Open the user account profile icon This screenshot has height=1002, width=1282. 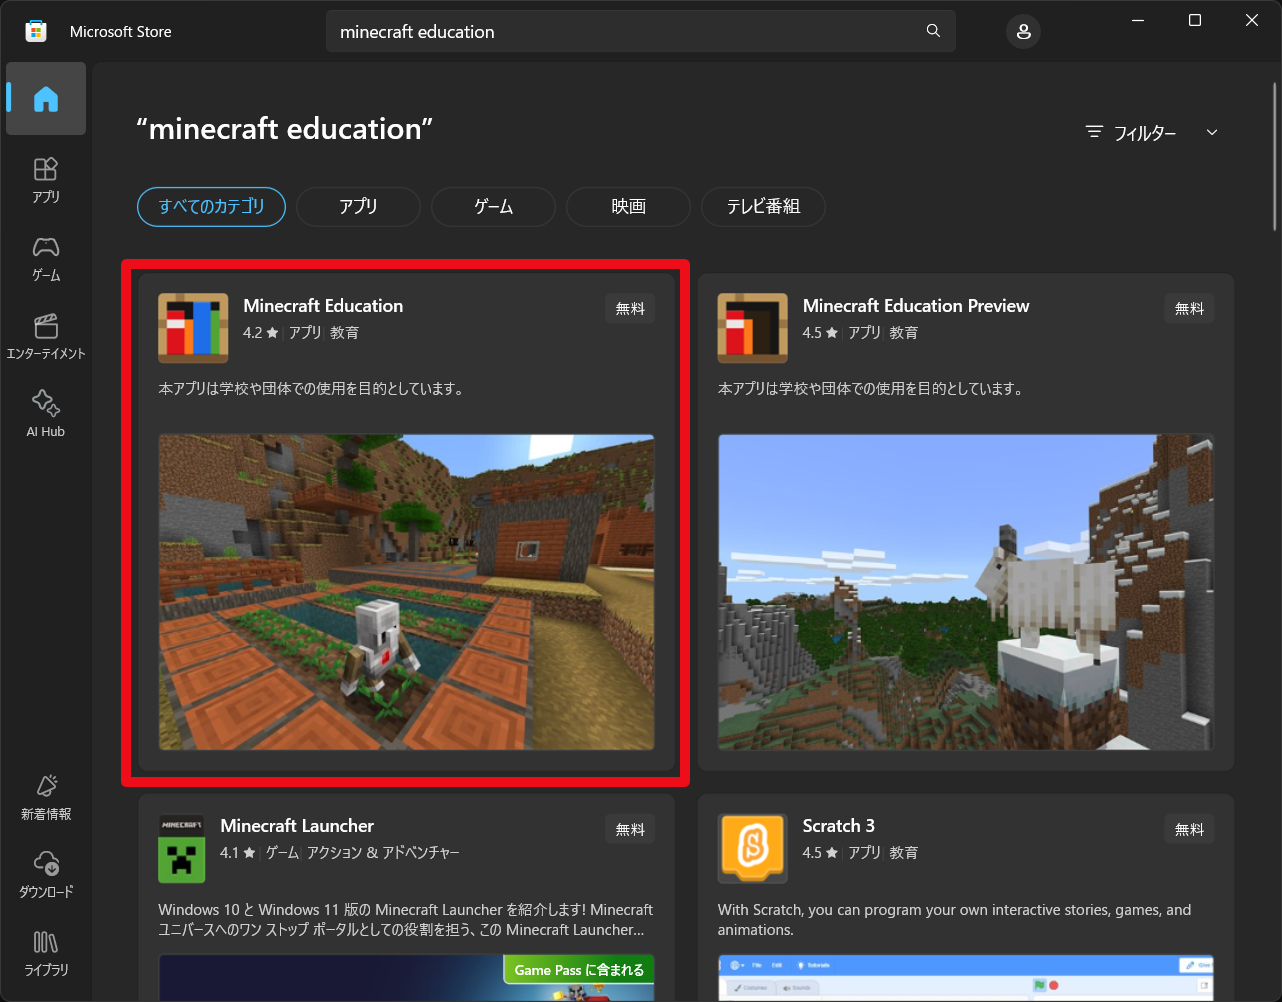pyautogui.click(x=1023, y=32)
